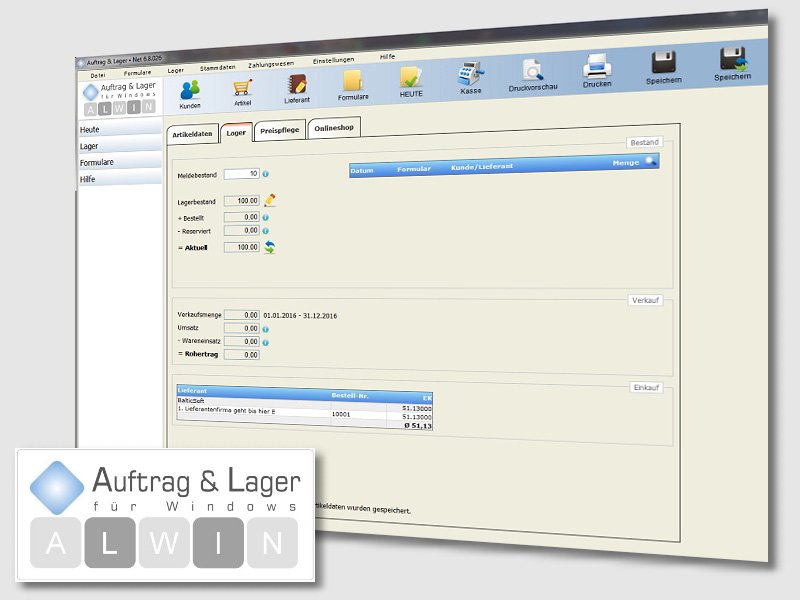The image size is (800, 600).
Task: Select the Lager tab
Action: [236, 133]
